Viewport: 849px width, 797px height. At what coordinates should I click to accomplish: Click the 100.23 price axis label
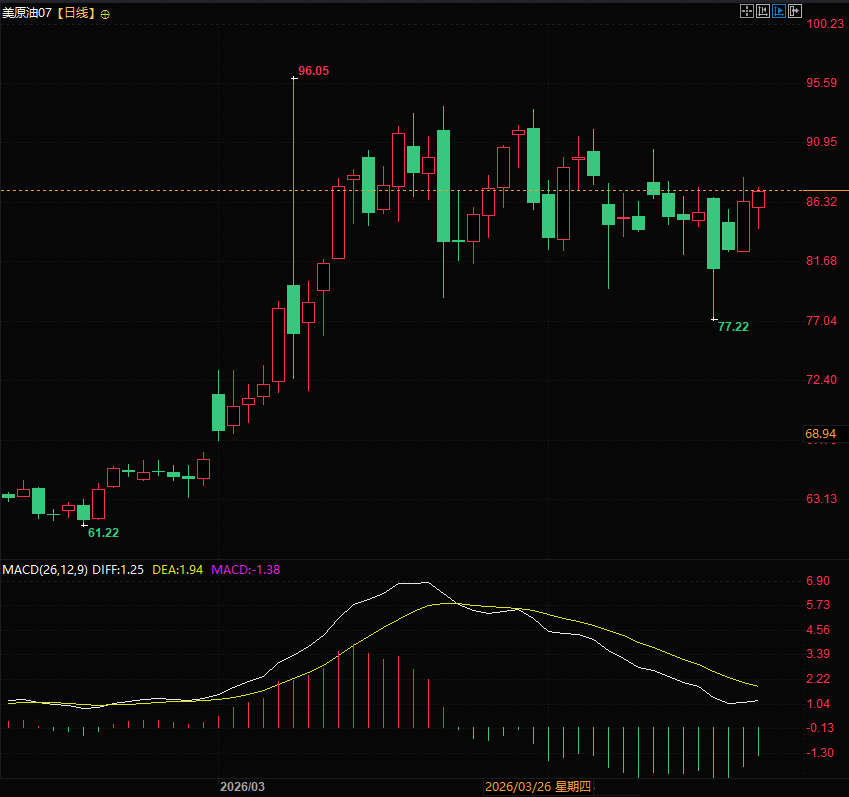(x=825, y=23)
